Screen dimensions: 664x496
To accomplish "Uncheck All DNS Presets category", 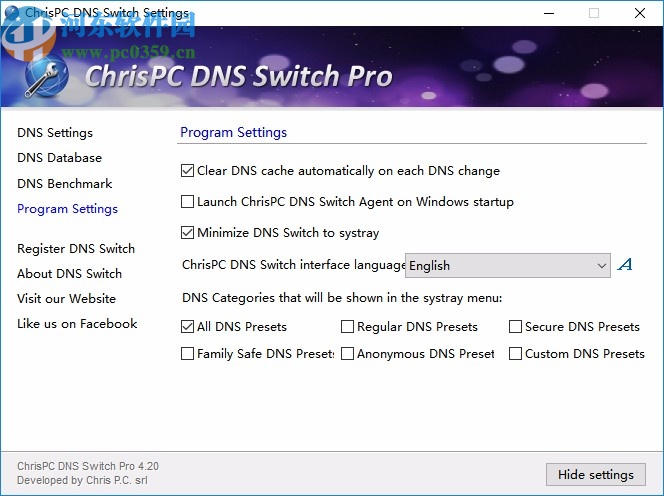I will click(x=187, y=327).
